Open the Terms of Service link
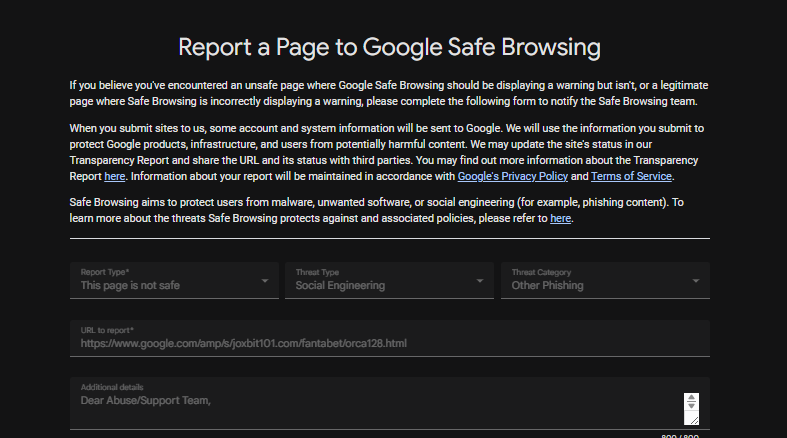 point(631,177)
